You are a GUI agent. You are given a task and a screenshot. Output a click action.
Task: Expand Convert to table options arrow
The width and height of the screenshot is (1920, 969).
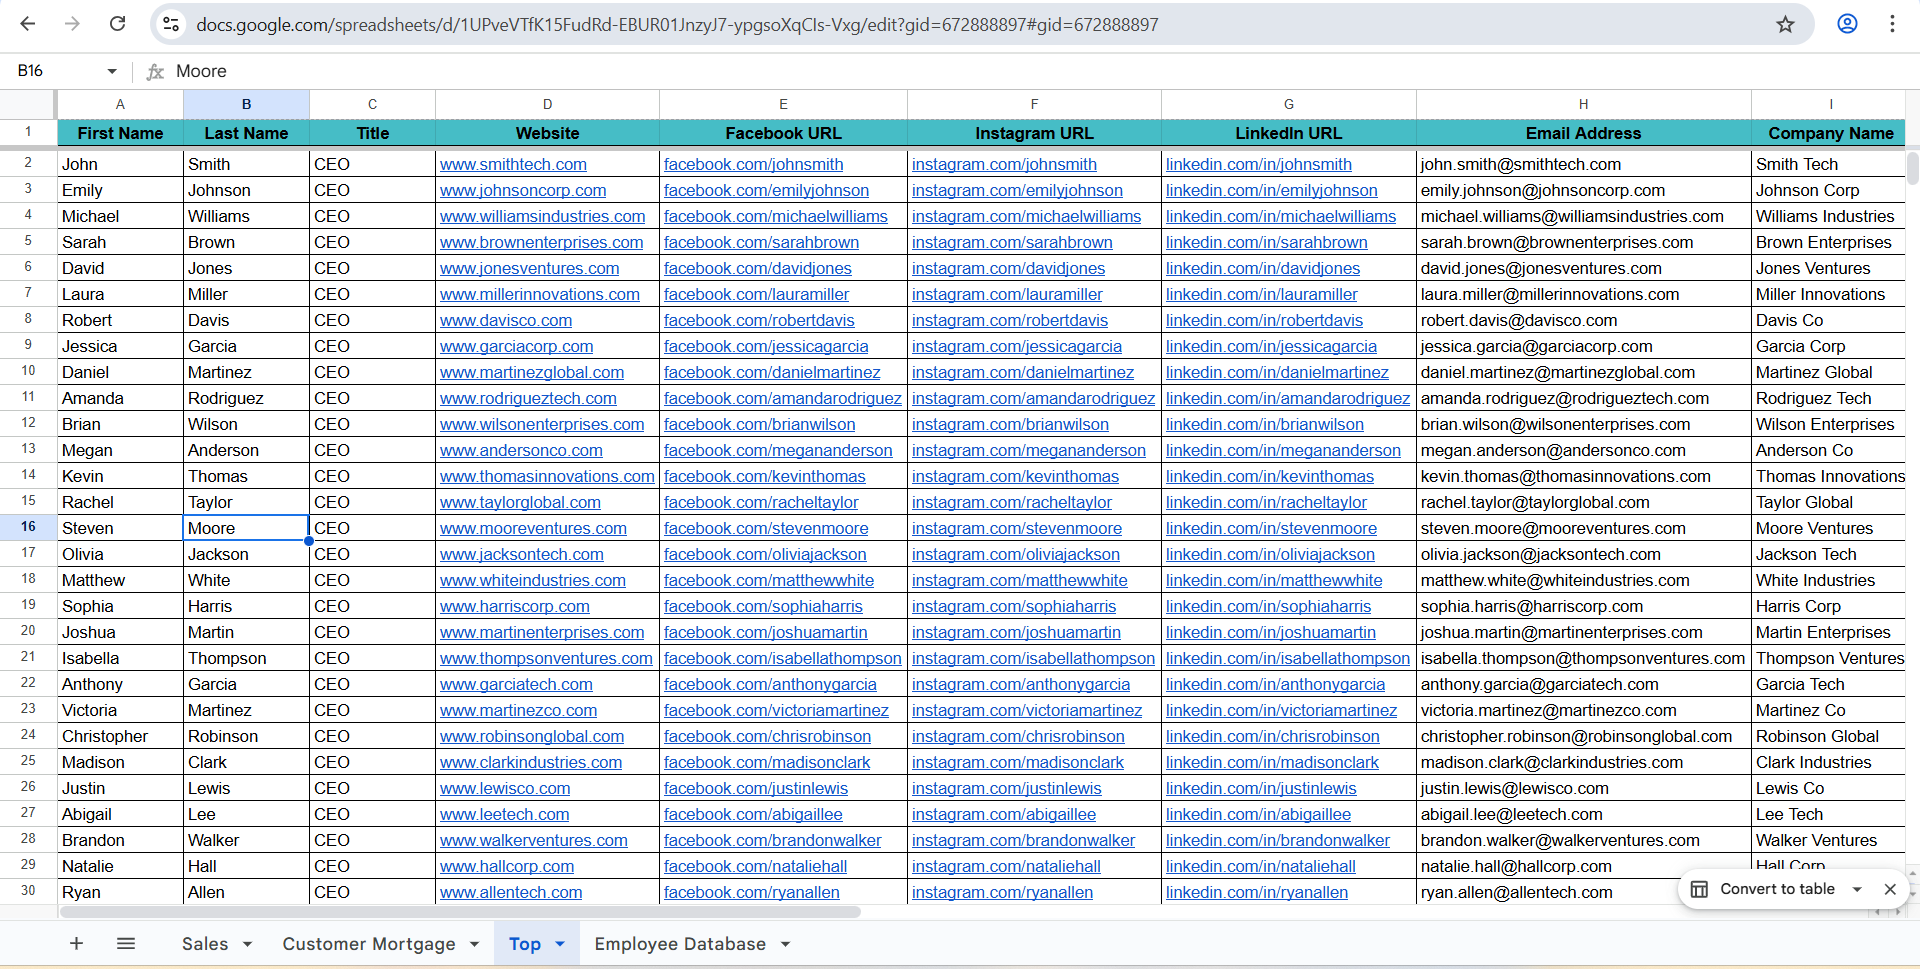tap(1857, 889)
